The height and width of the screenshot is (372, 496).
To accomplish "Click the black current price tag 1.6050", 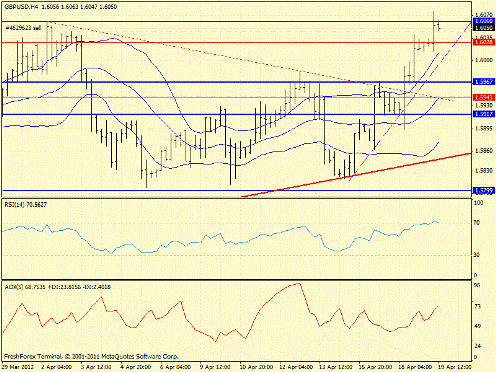I will tap(484, 28).
